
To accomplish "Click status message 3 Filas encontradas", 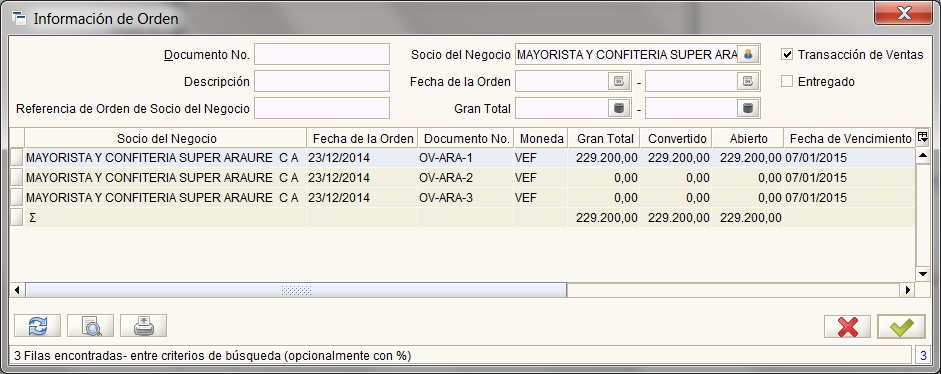I will [213, 355].
